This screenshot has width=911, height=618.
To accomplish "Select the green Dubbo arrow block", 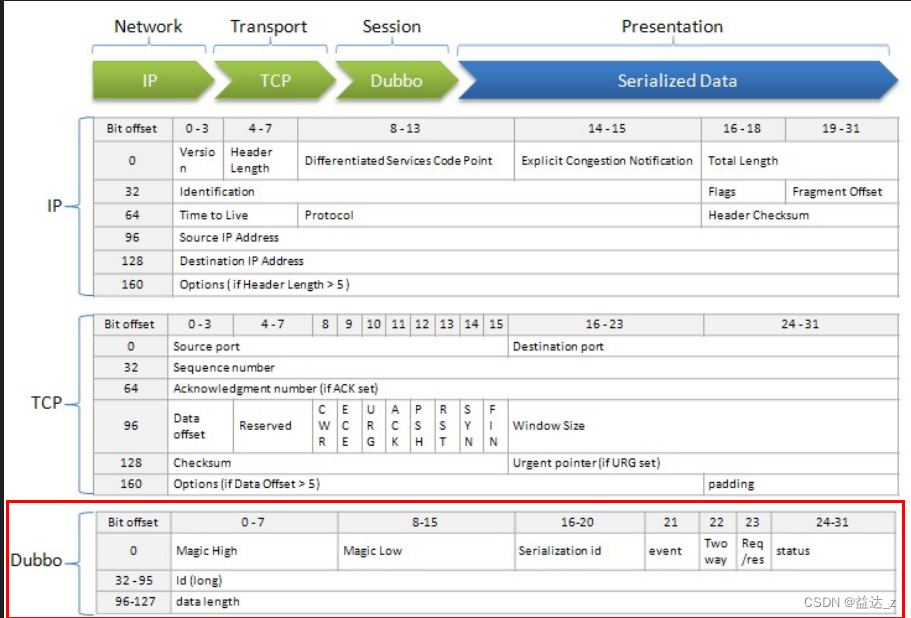I will tap(396, 80).
